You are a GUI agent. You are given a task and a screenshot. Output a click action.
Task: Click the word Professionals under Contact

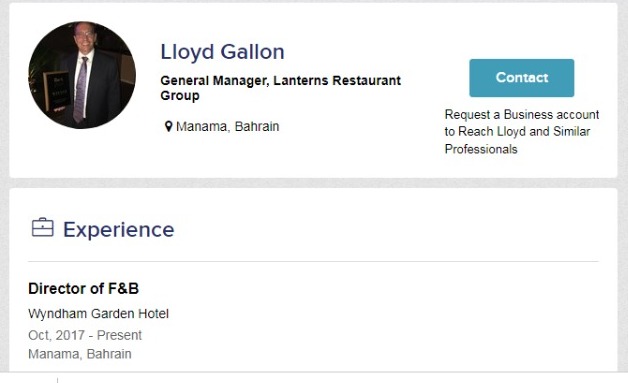tap(481, 149)
